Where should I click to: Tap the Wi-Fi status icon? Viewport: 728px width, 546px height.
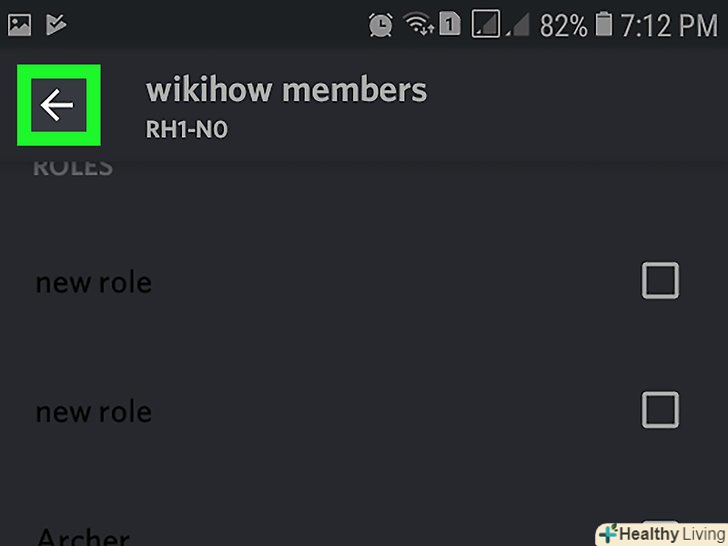(419, 24)
